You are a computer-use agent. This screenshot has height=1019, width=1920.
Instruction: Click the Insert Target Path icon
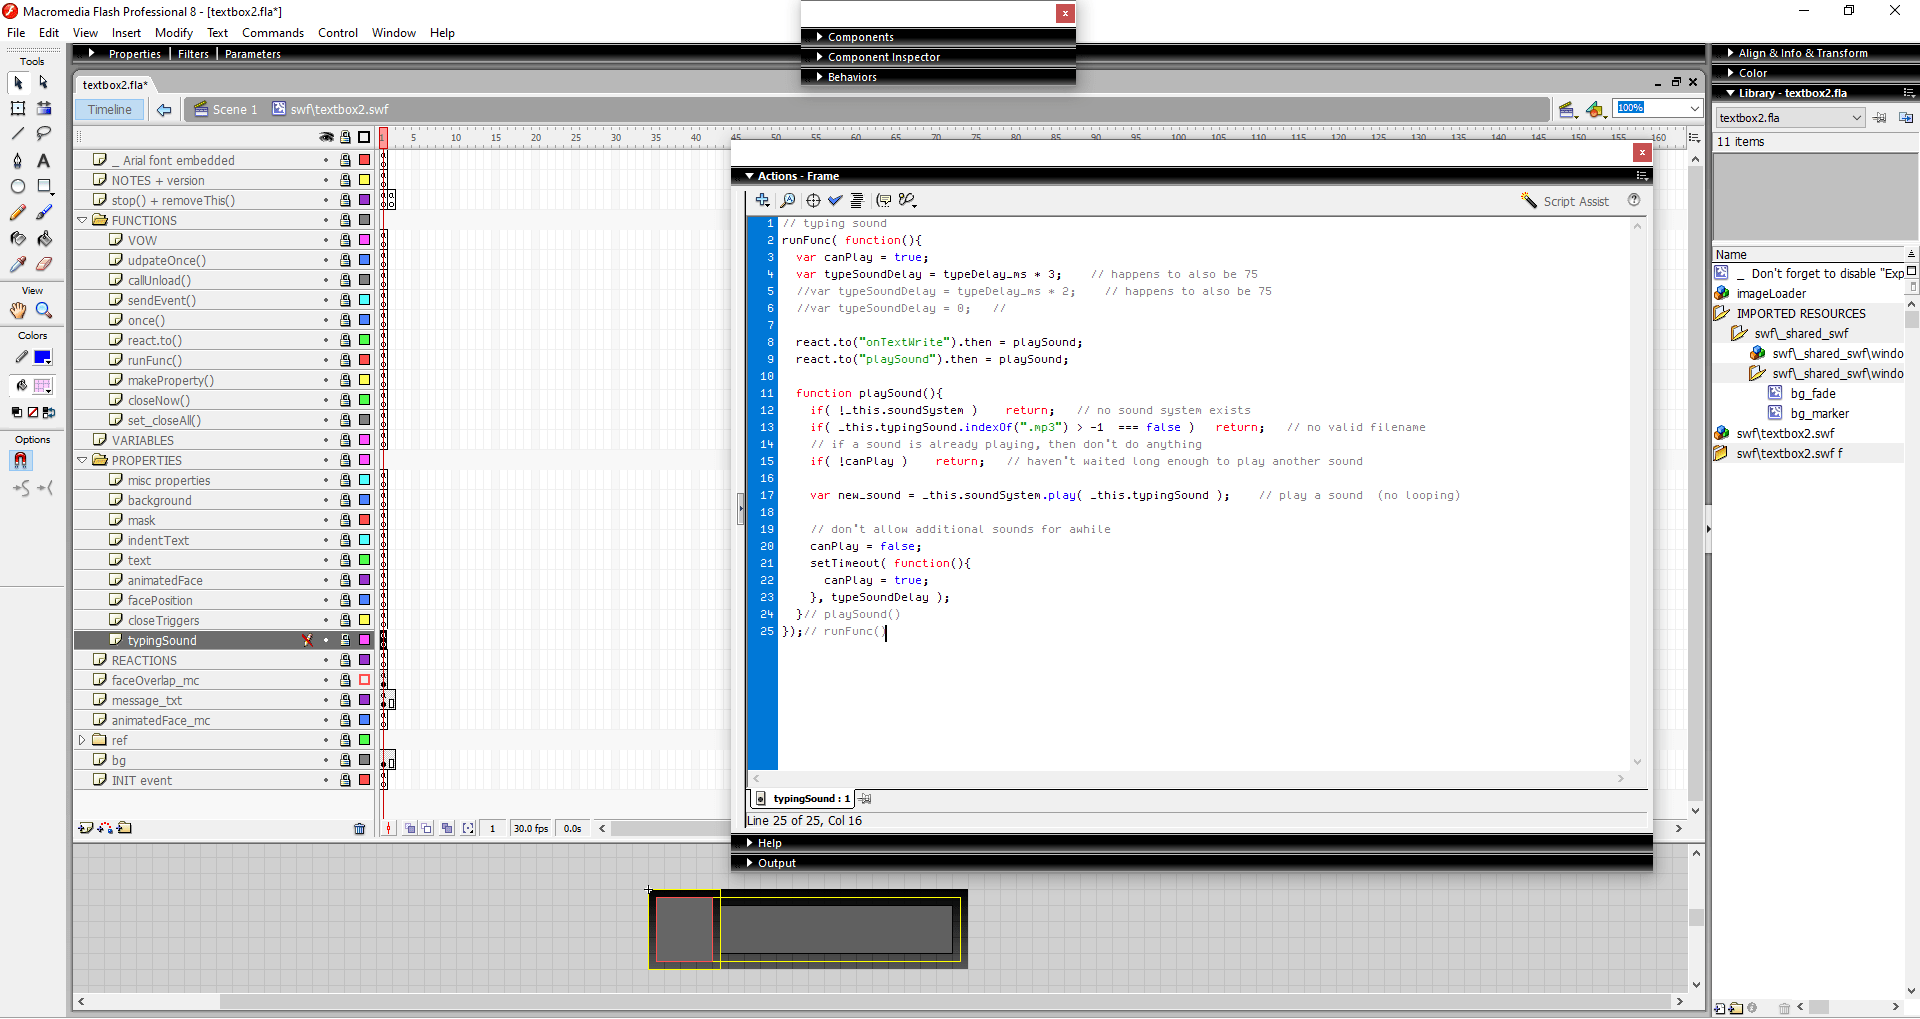813,200
